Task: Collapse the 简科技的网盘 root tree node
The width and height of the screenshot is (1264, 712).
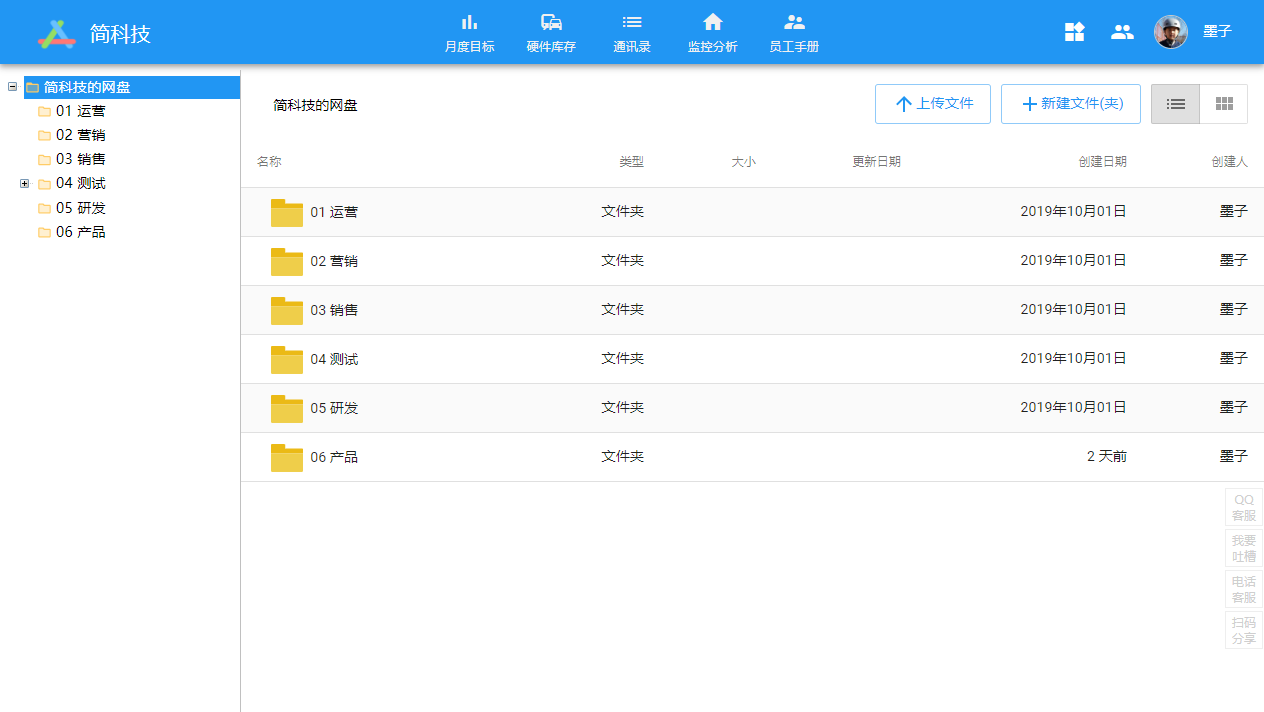Action: pos(12,87)
